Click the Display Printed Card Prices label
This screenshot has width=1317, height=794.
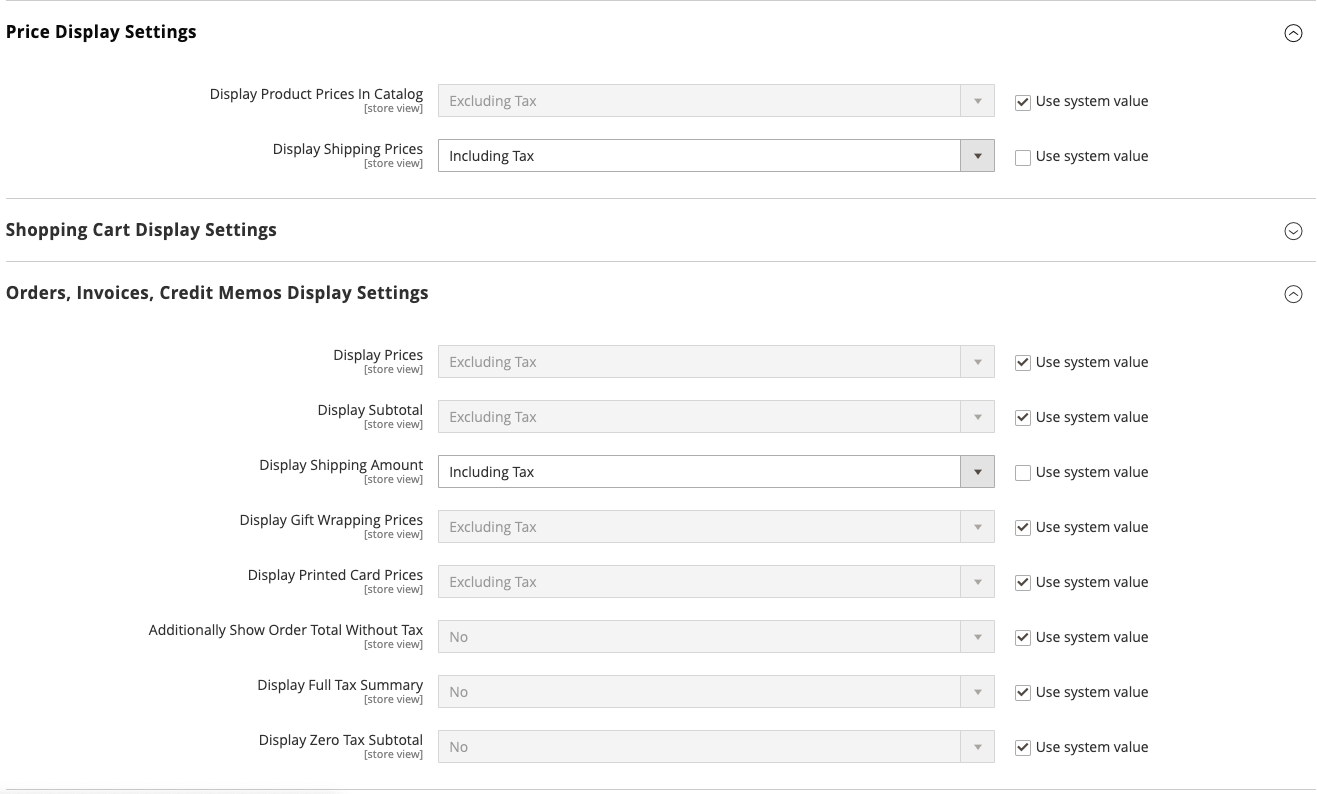[x=335, y=575]
